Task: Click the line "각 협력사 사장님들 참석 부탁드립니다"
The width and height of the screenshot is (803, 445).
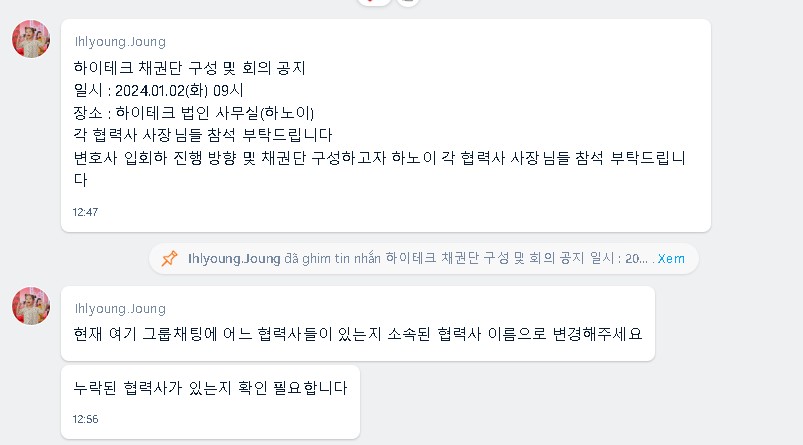Action: (202, 135)
